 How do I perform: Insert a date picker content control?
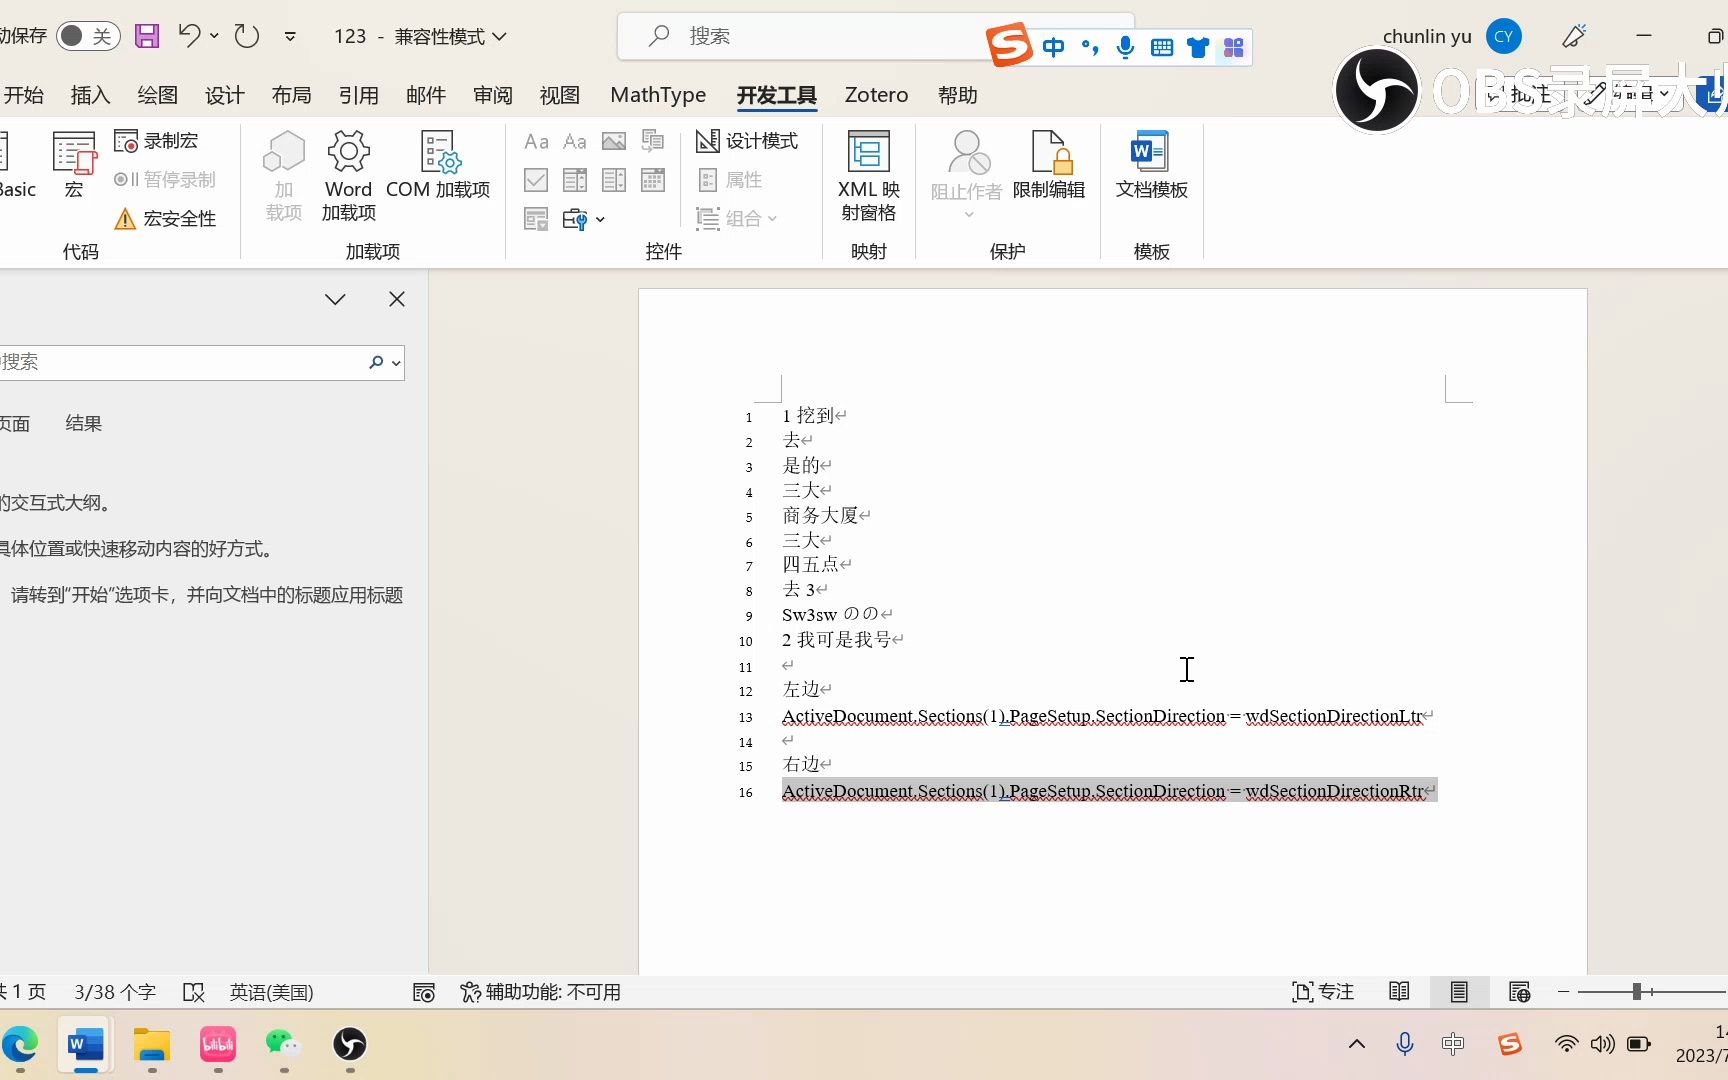(653, 179)
